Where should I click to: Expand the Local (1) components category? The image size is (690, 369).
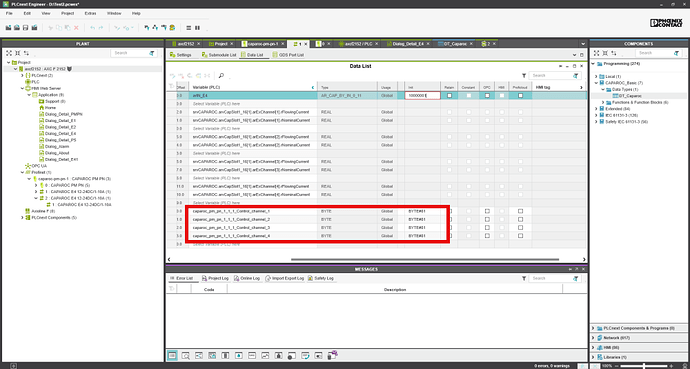pyautogui.click(x=597, y=77)
